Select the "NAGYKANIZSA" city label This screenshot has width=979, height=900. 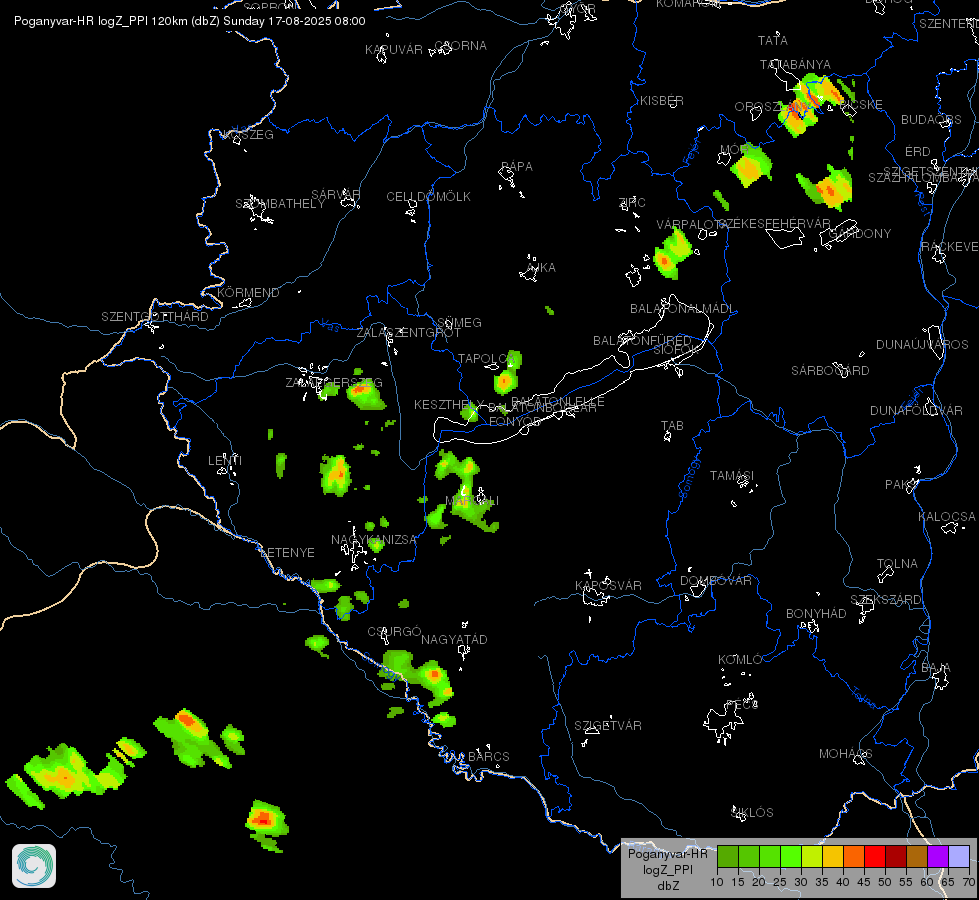click(x=373, y=540)
